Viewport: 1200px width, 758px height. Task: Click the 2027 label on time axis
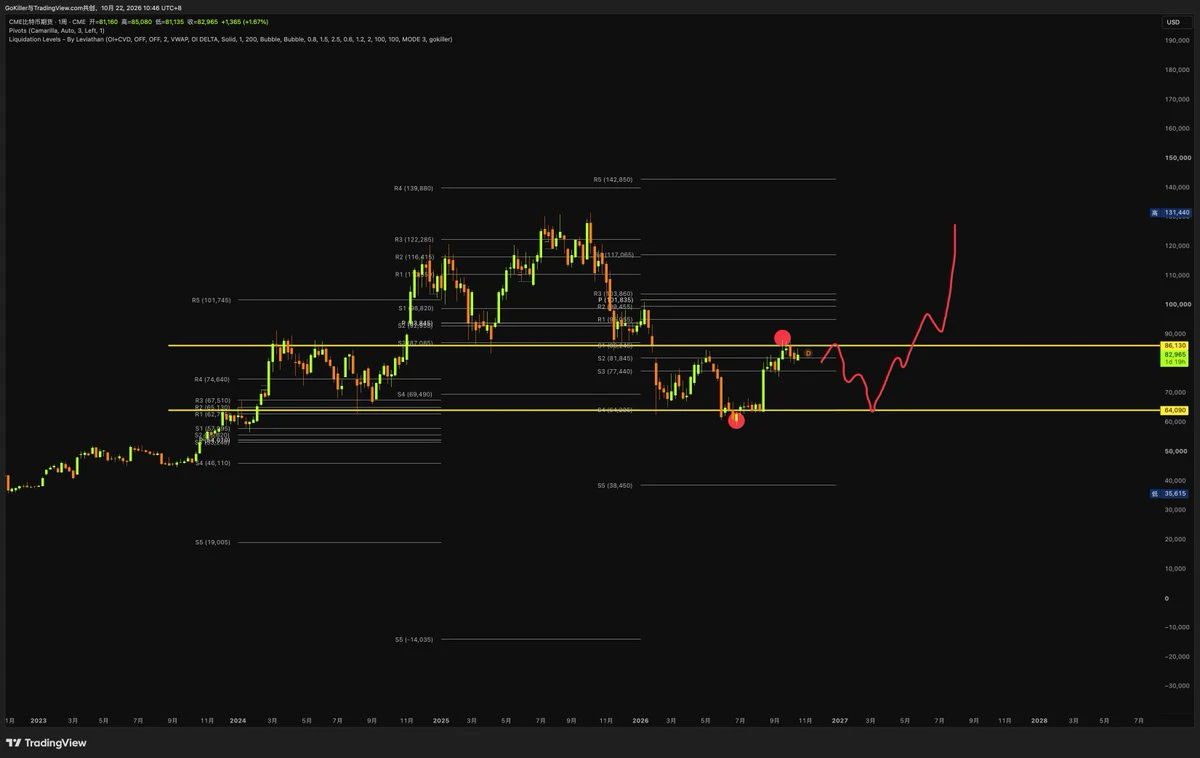coord(840,720)
